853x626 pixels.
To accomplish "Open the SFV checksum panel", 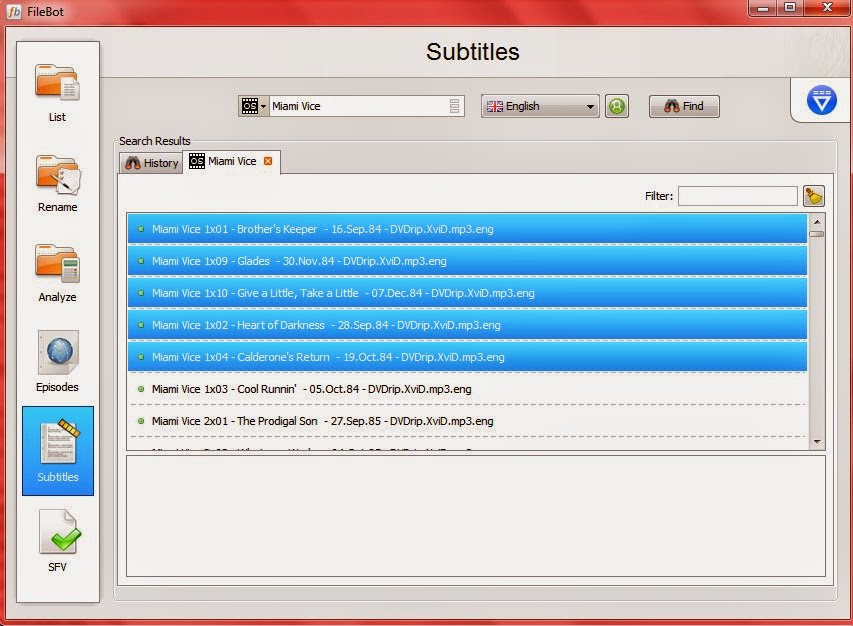I will click(57, 541).
